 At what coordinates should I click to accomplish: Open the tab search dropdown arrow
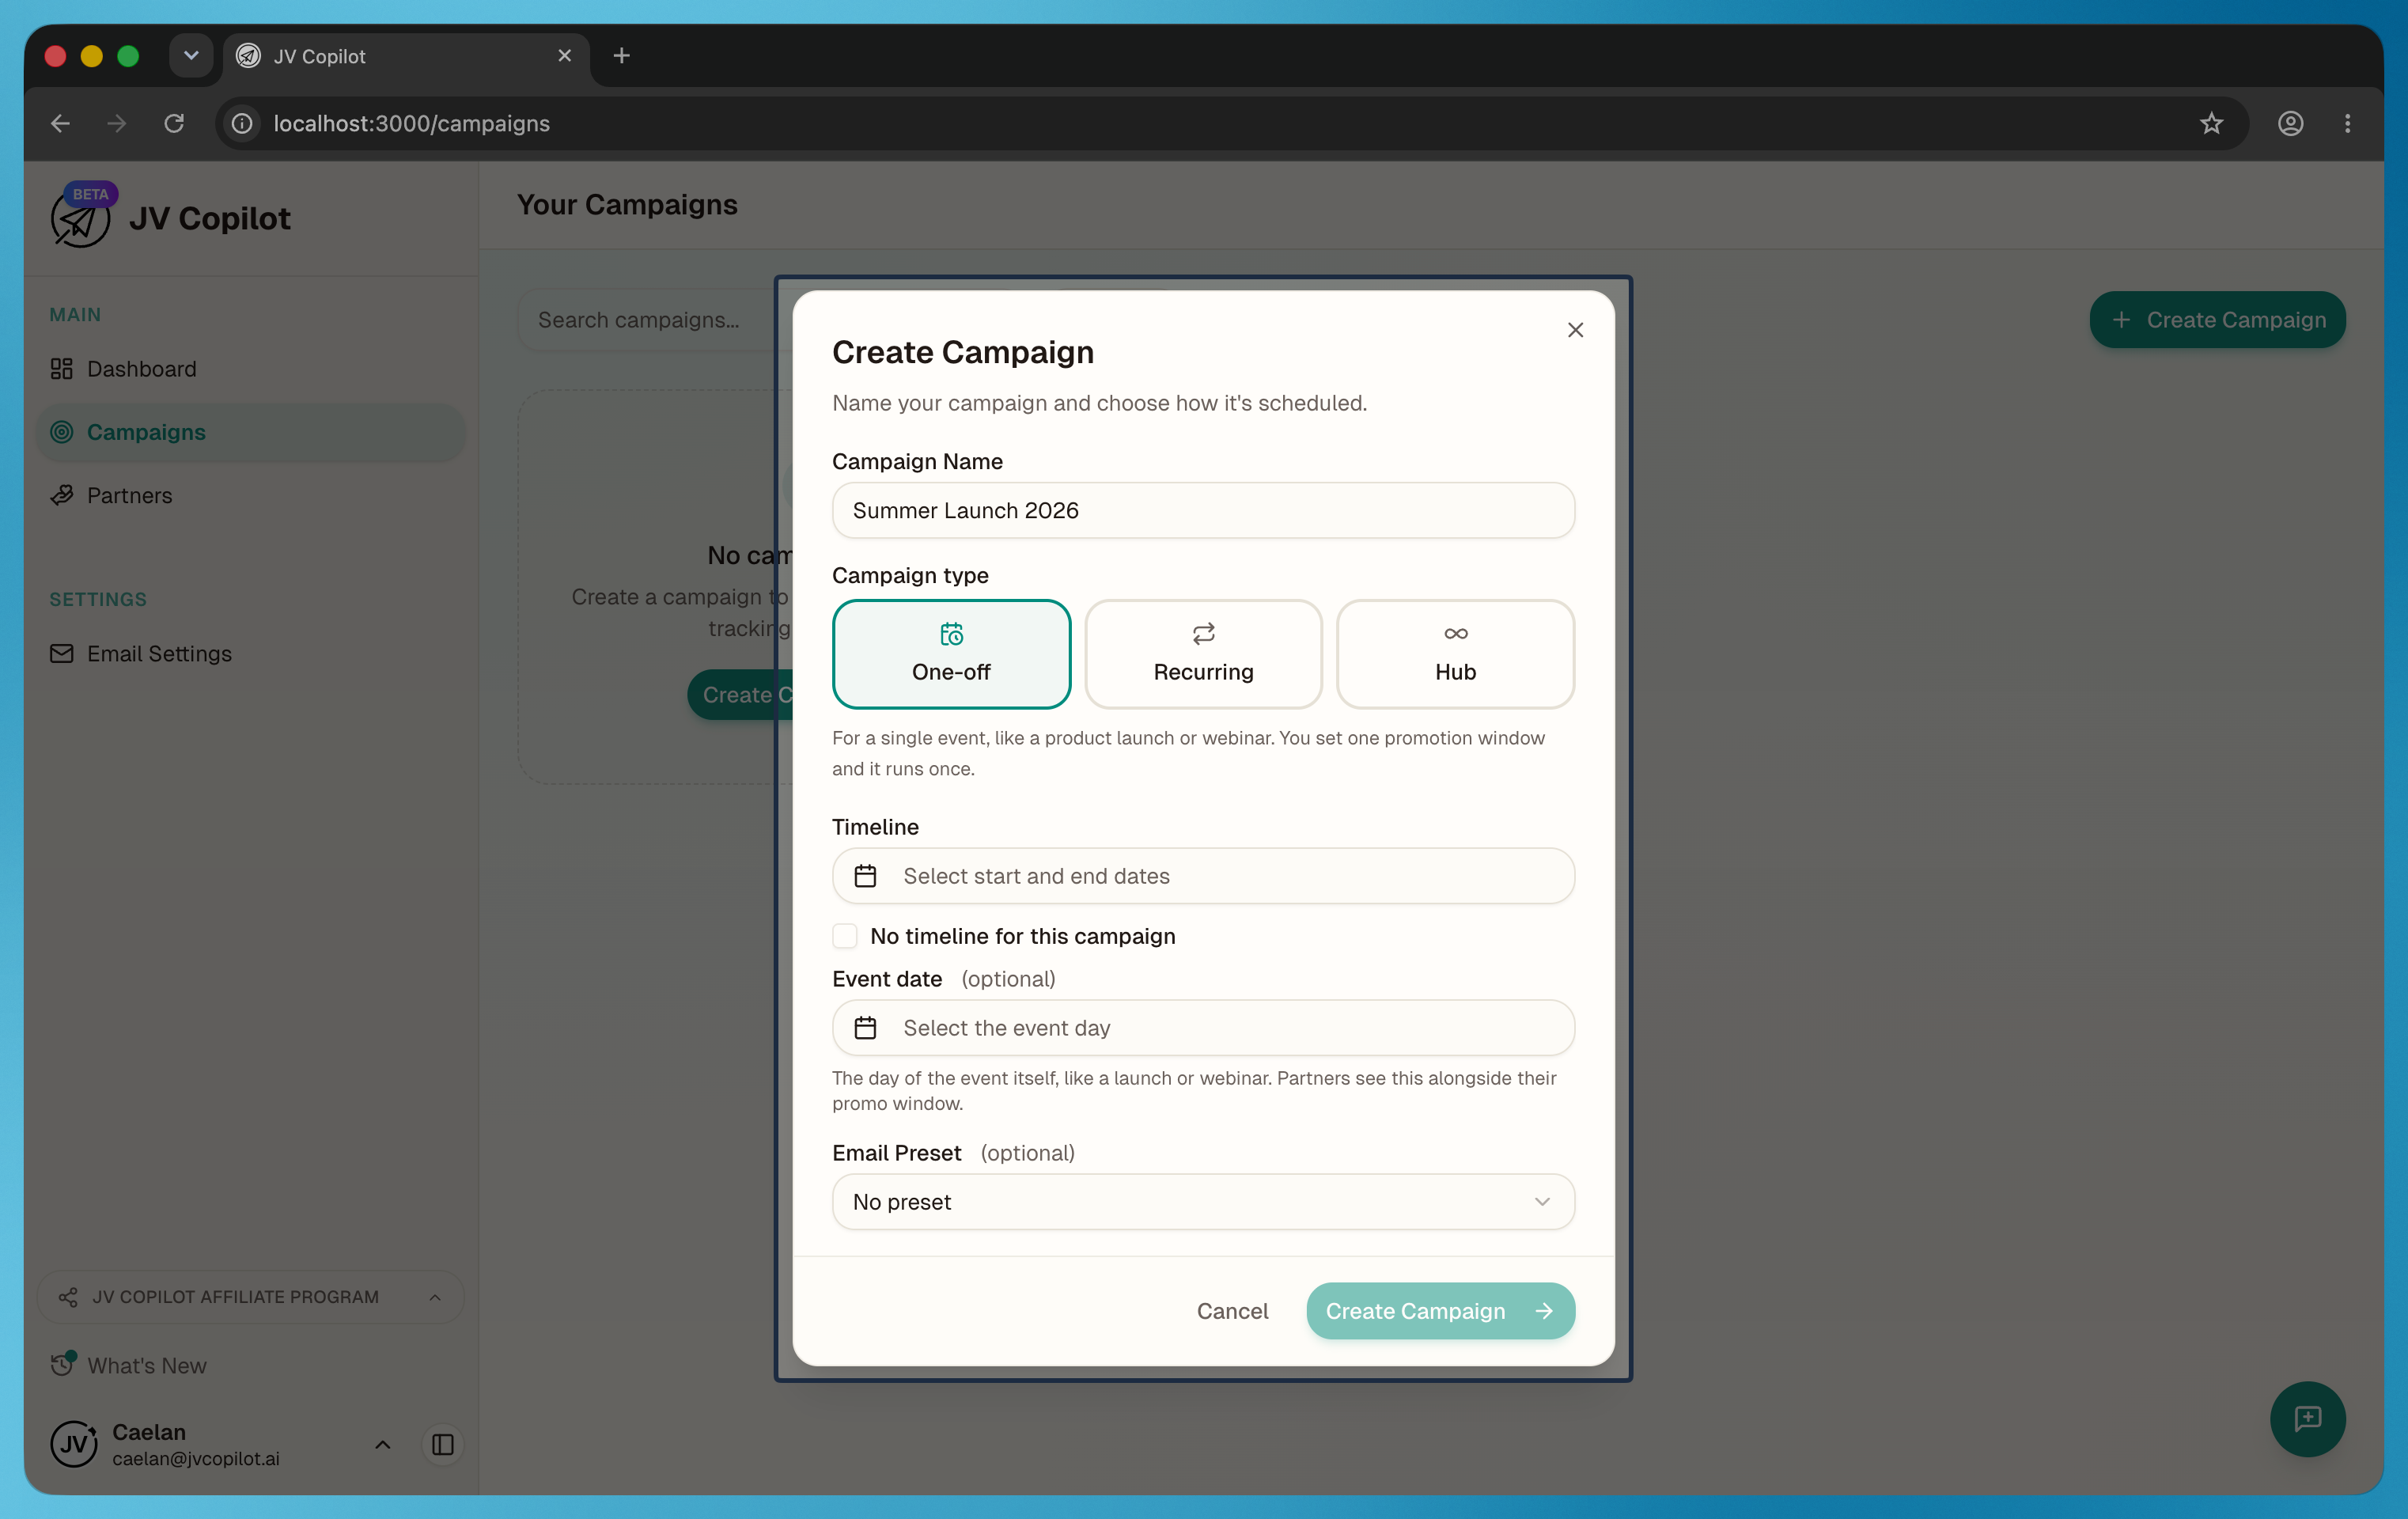pyautogui.click(x=190, y=56)
